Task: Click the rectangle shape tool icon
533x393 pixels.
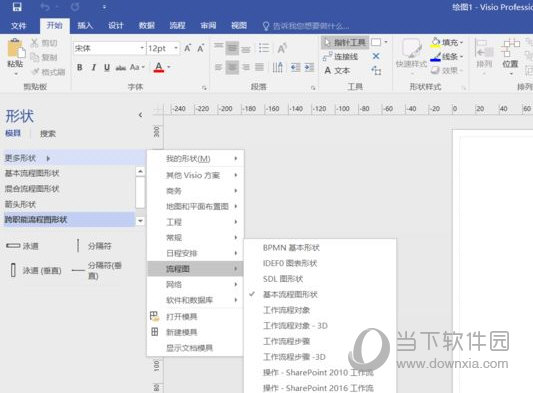Action: click(x=376, y=42)
